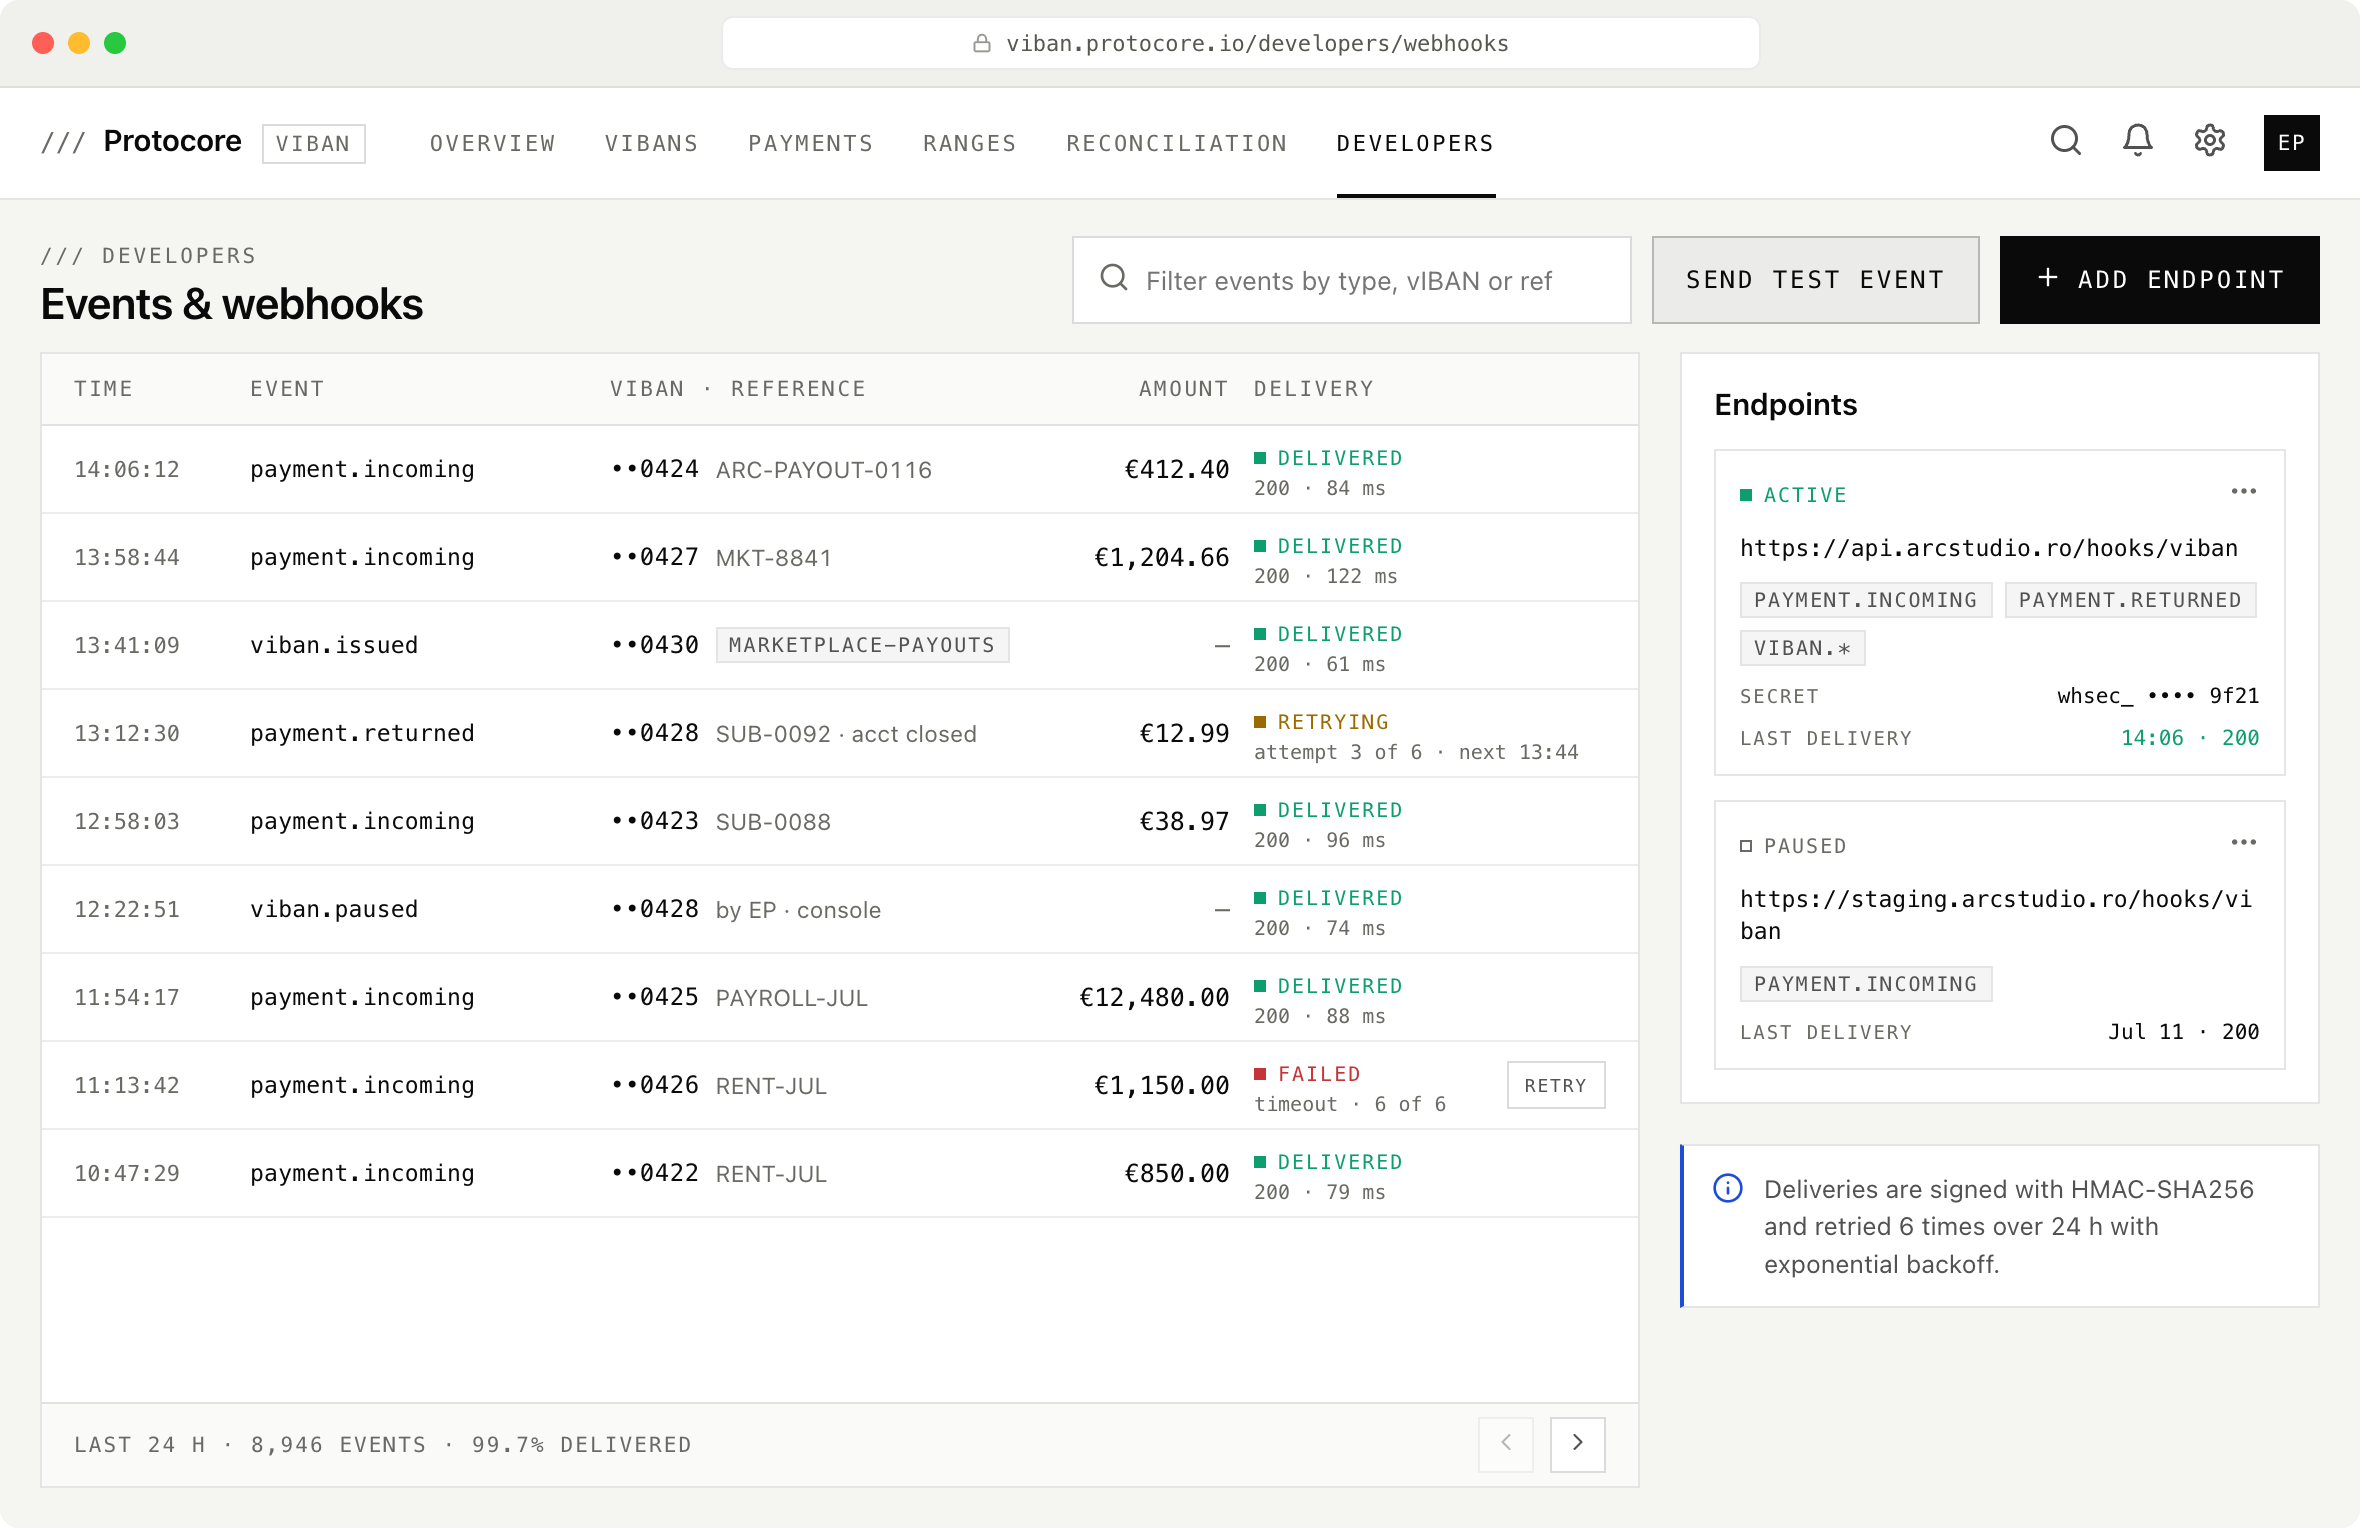Click the payment.returned event
2360x1528 pixels.
click(x=362, y=733)
